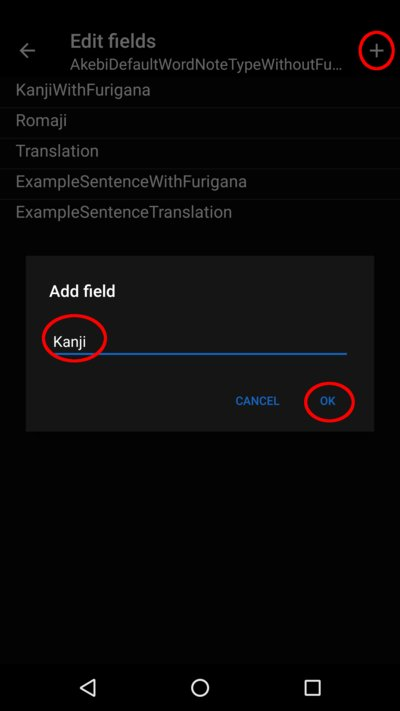This screenshot has height=711, width=400.
Task: Select the KanjiWithFurigana field
Action: 200,90
